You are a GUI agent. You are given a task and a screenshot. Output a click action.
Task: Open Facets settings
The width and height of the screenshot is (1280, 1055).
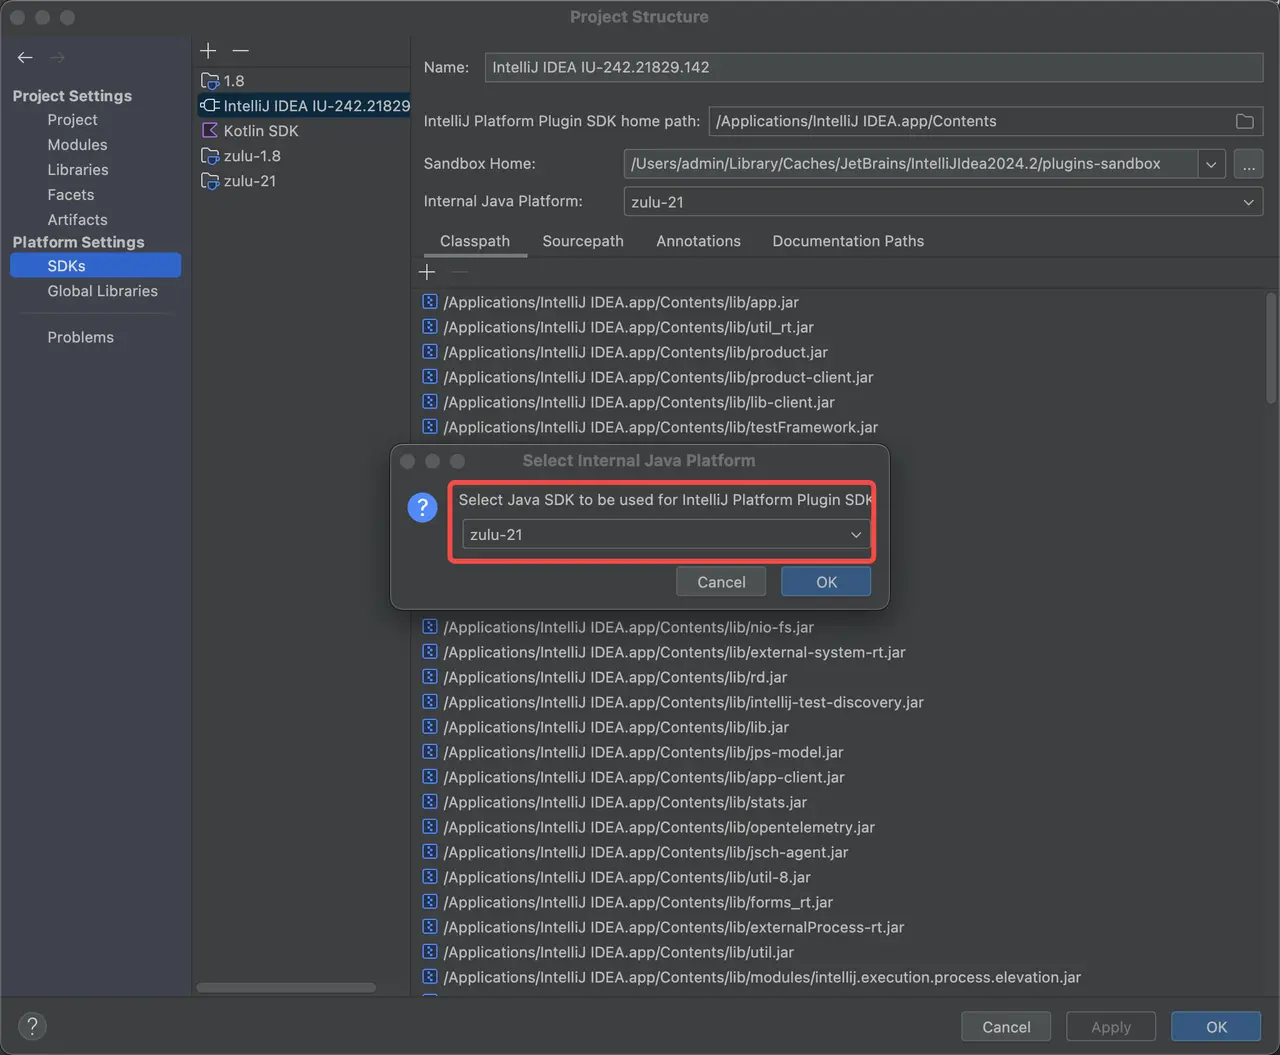point(70,195)
